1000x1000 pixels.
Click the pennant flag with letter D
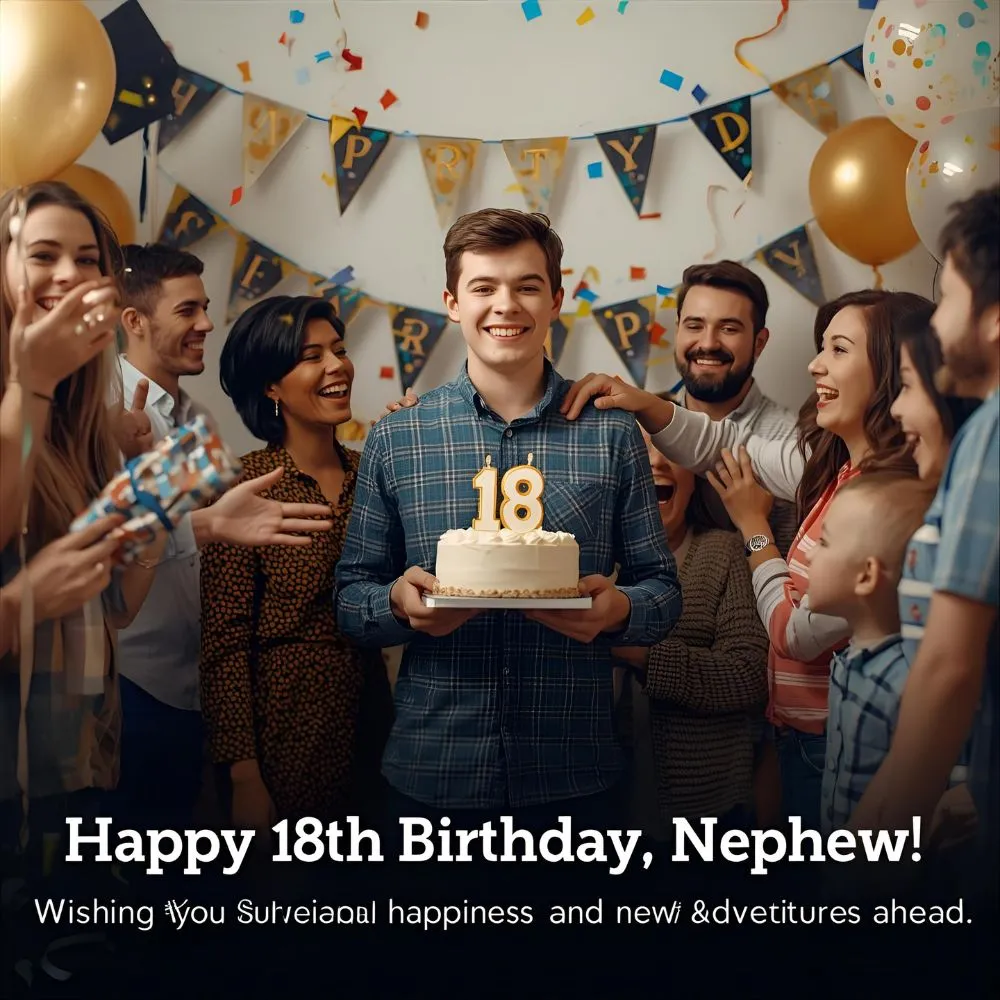pos(726,134)
